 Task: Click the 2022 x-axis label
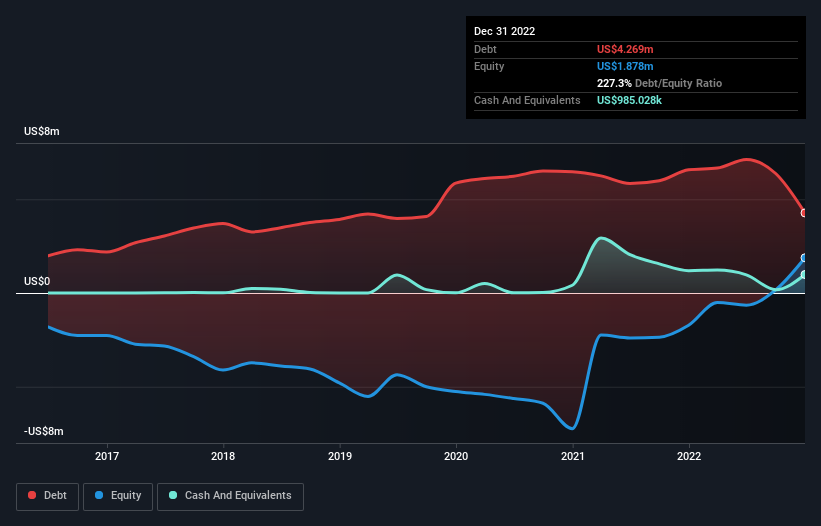click(689, 456)
